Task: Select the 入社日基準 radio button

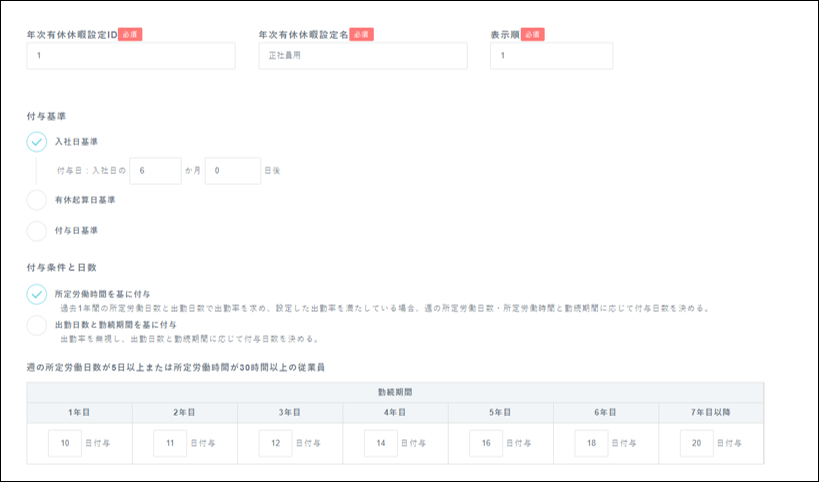Action: tap(37, 142)
